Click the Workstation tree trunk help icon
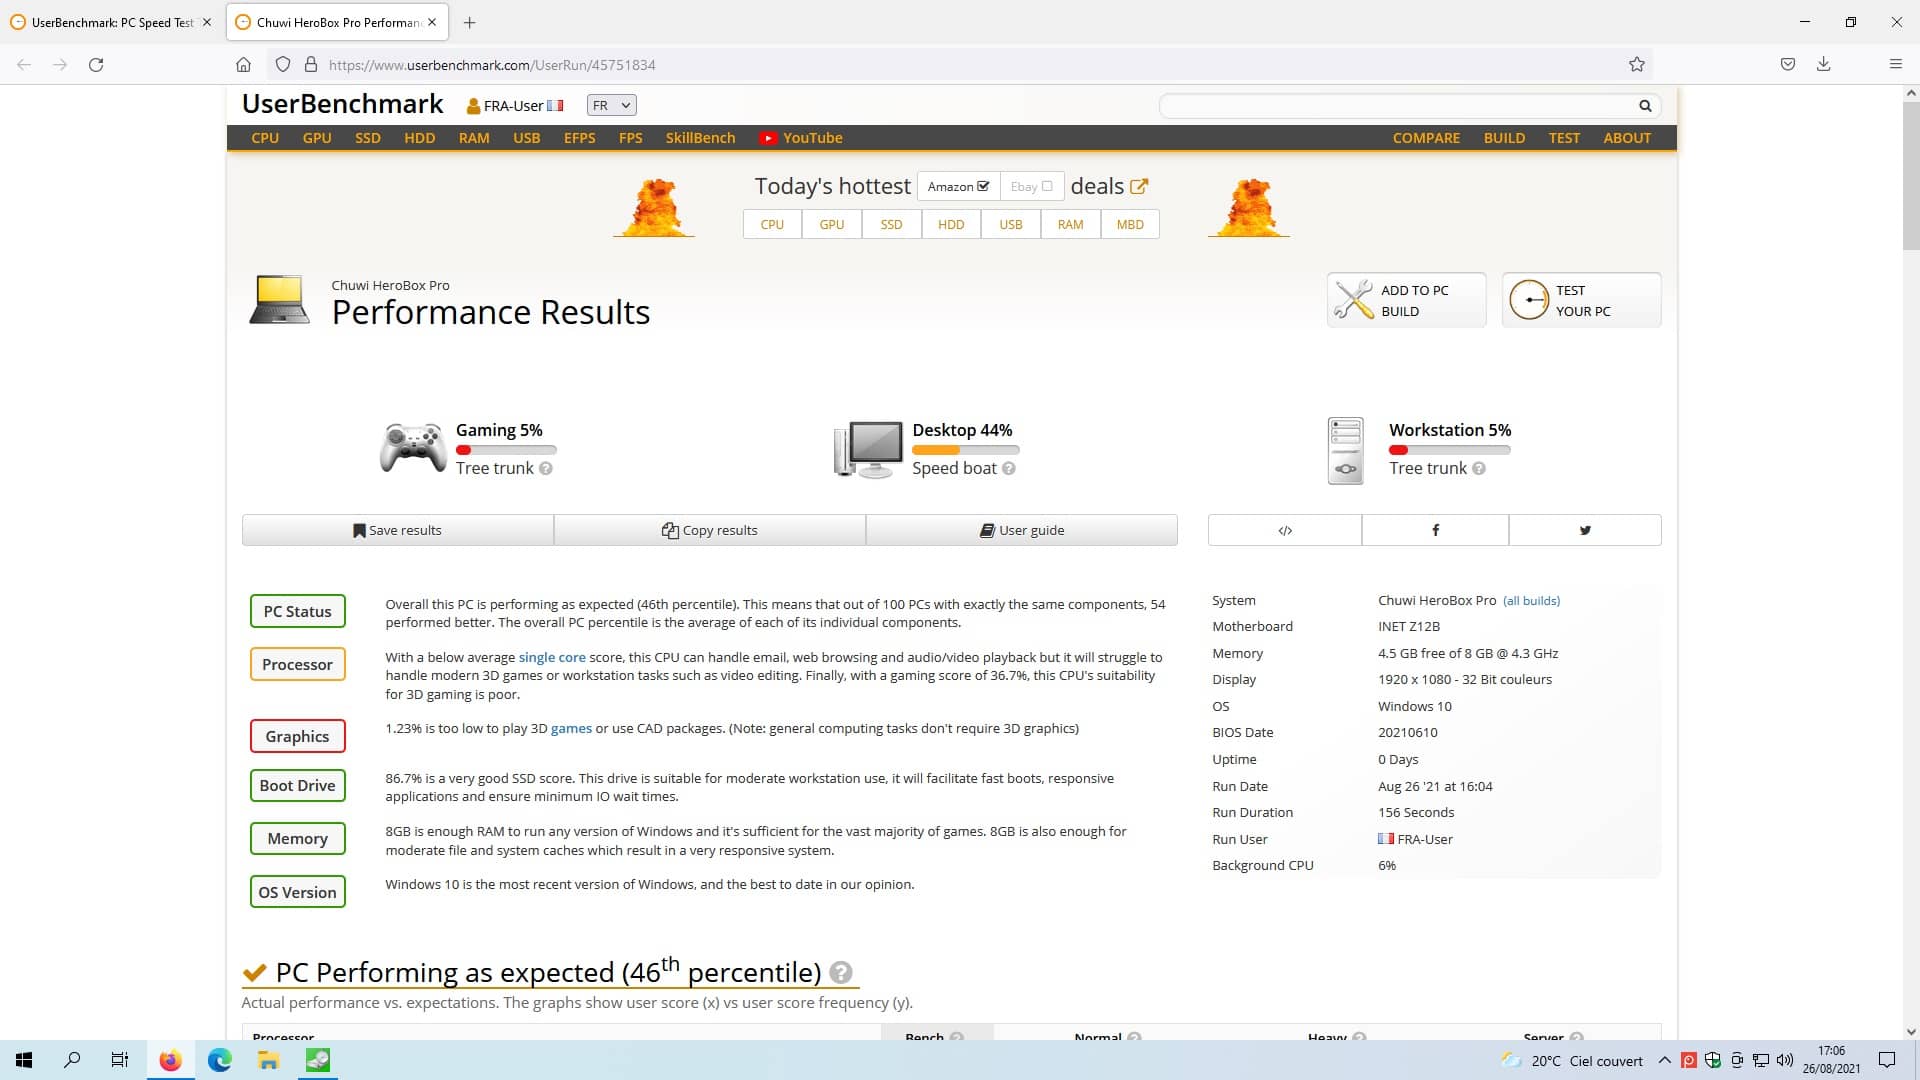The image size is (1920, 1080). pos(1478,468)
